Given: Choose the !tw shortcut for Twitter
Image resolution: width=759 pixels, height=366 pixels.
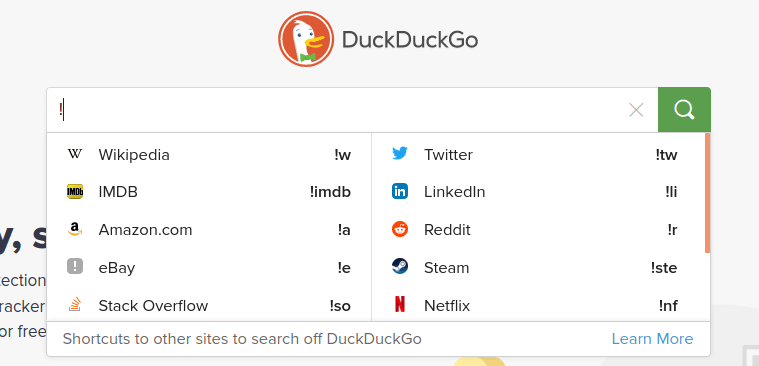Looking at the screenshot, I should coord(667,155).
